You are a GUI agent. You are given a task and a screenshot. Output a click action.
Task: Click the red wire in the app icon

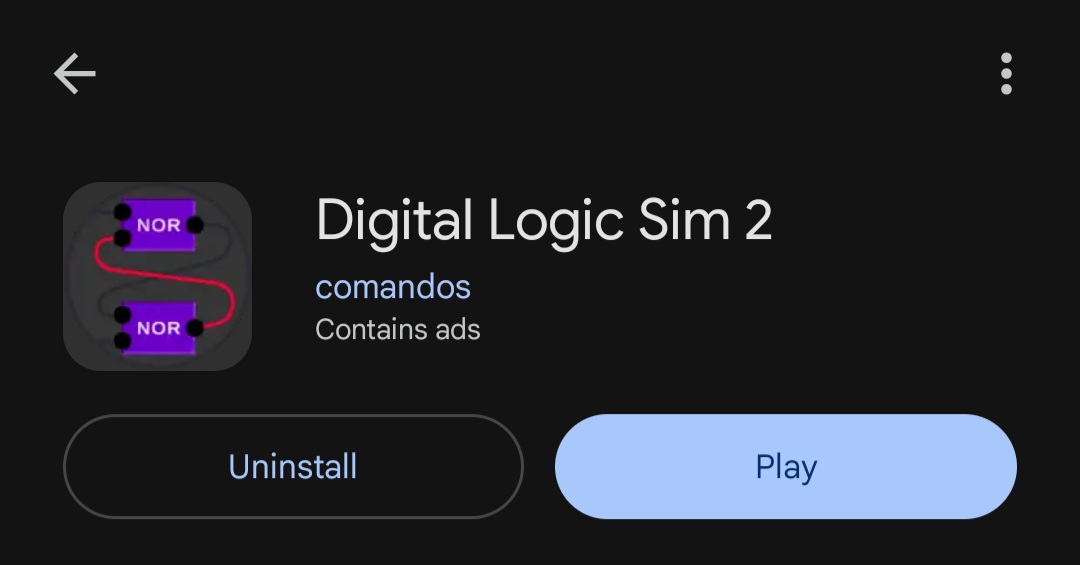pyautogui.click(x=164, y=278)
